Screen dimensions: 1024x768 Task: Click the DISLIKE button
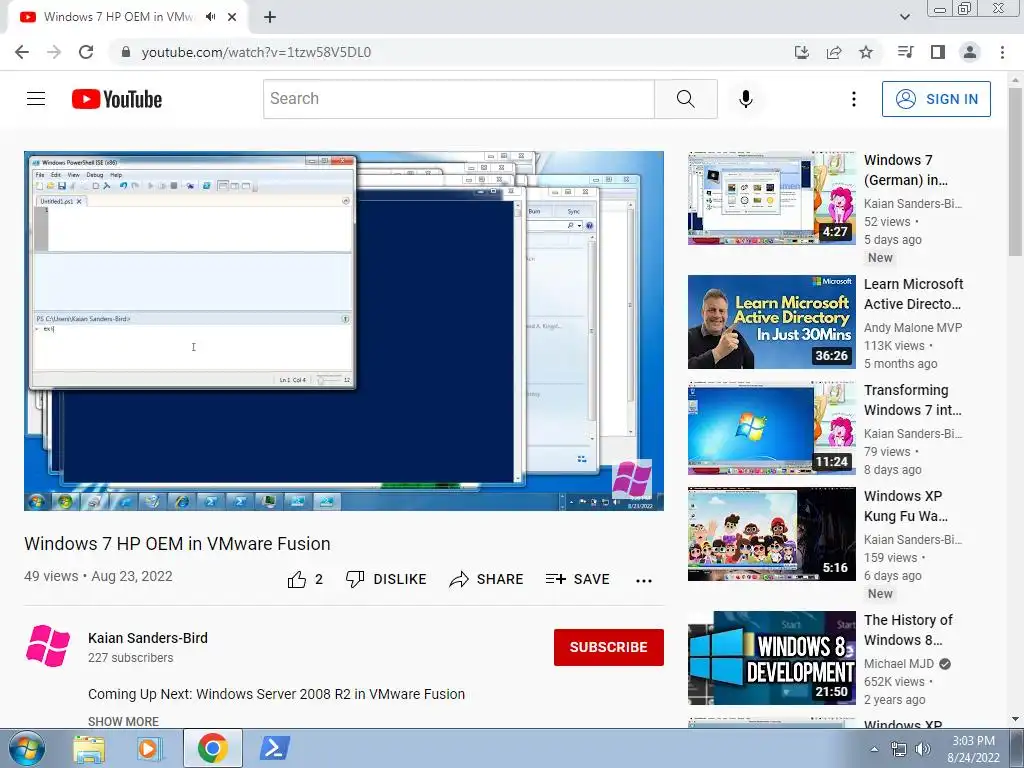[386, 579]
